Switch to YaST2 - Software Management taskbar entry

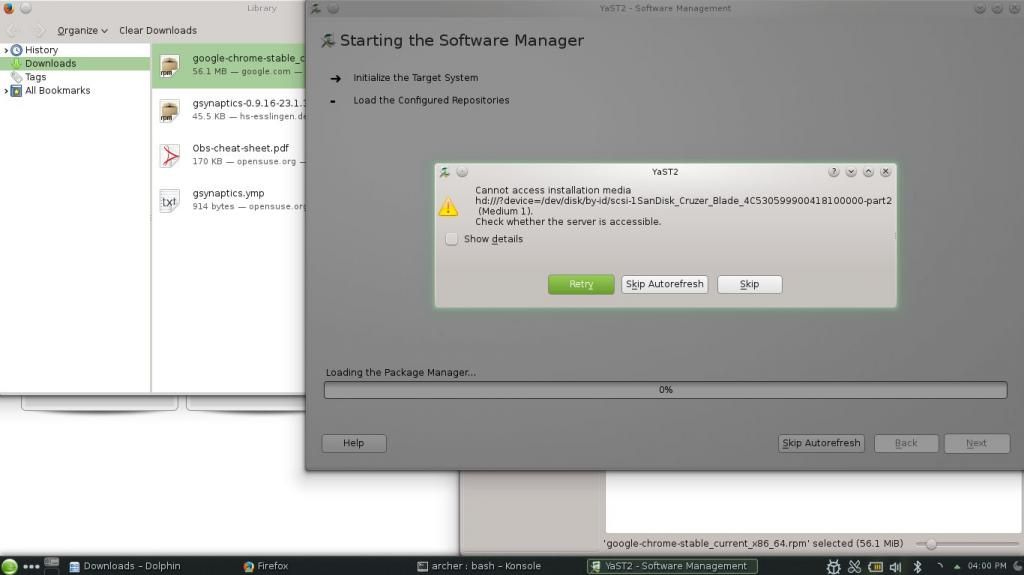tap(672, 566)
